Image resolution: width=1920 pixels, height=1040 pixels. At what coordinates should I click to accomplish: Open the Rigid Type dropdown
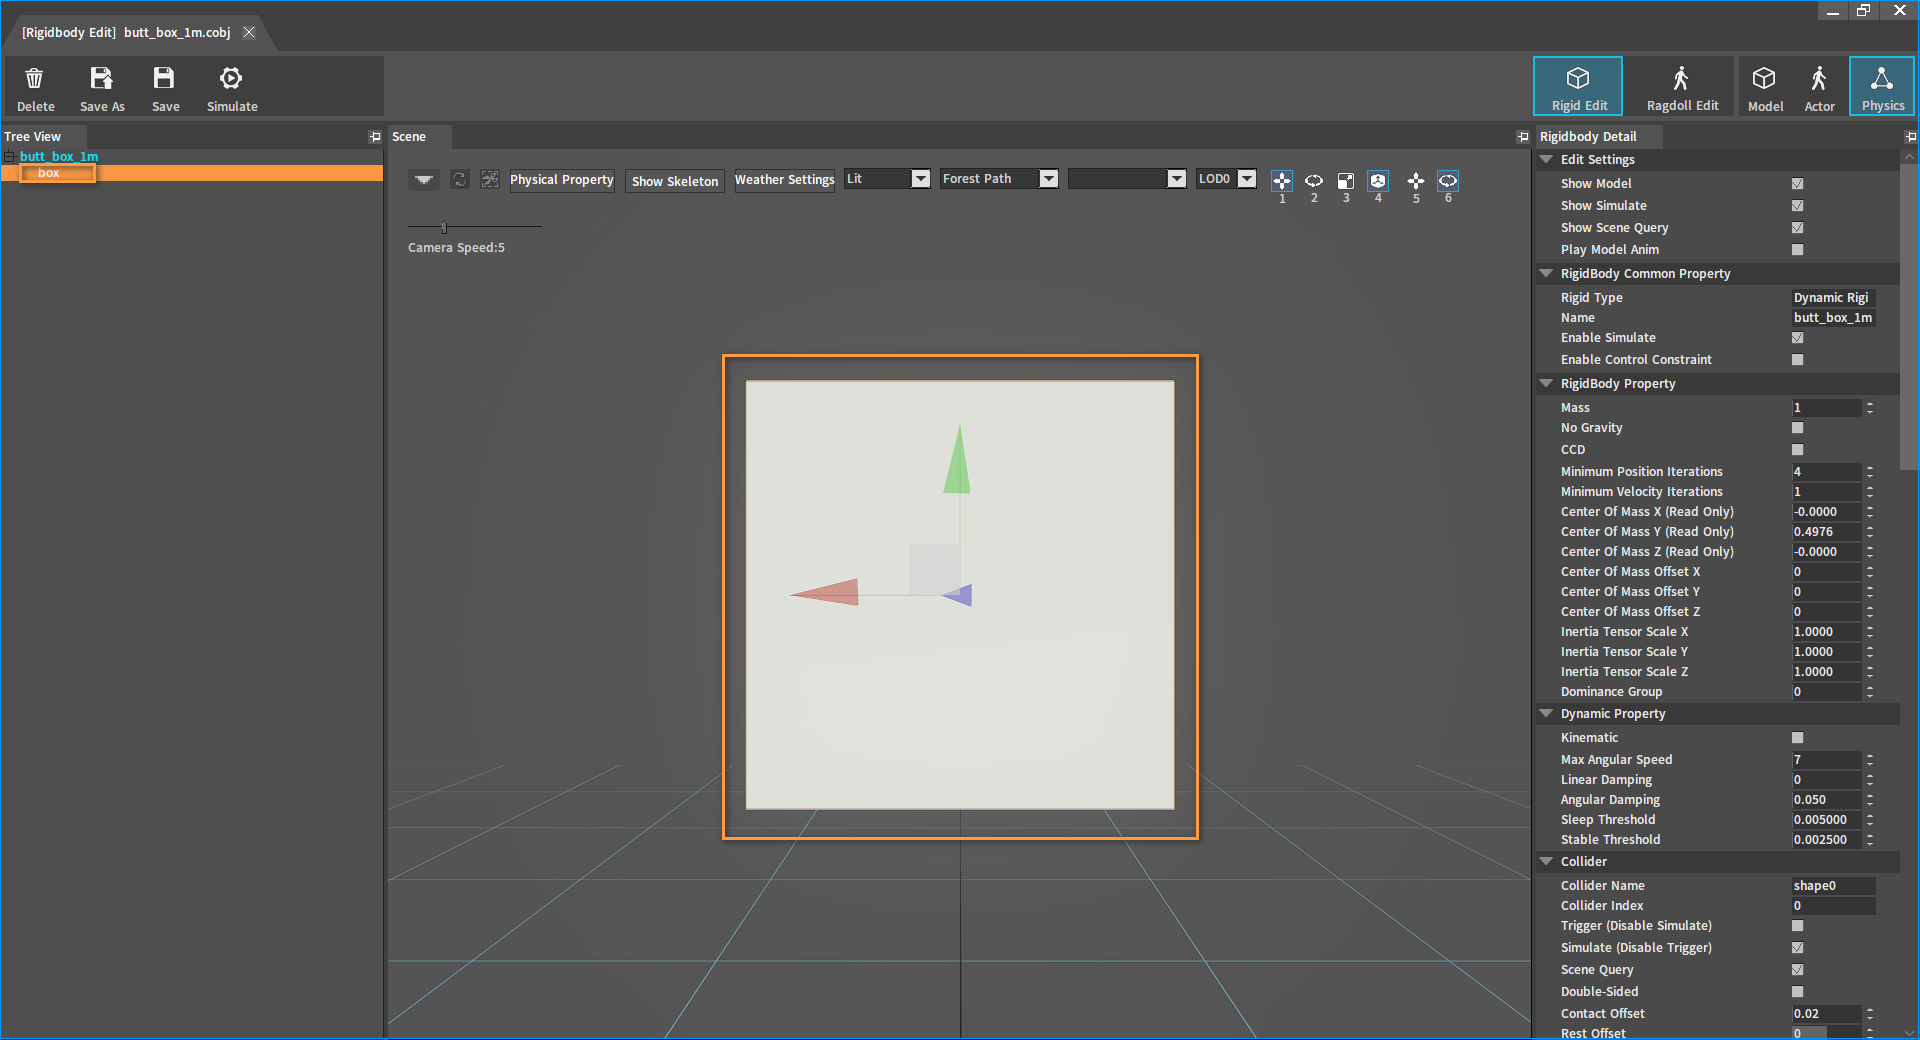click(x=1833, y=298)
